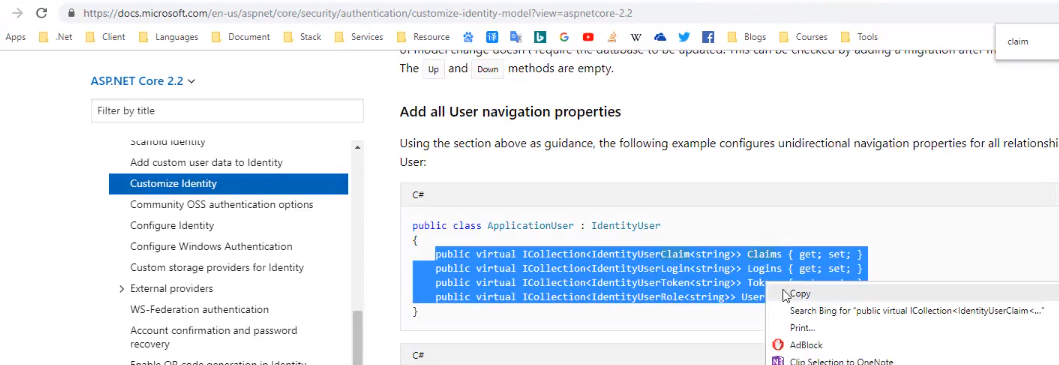Open the WS-Federation authentication article

point(199,310)
